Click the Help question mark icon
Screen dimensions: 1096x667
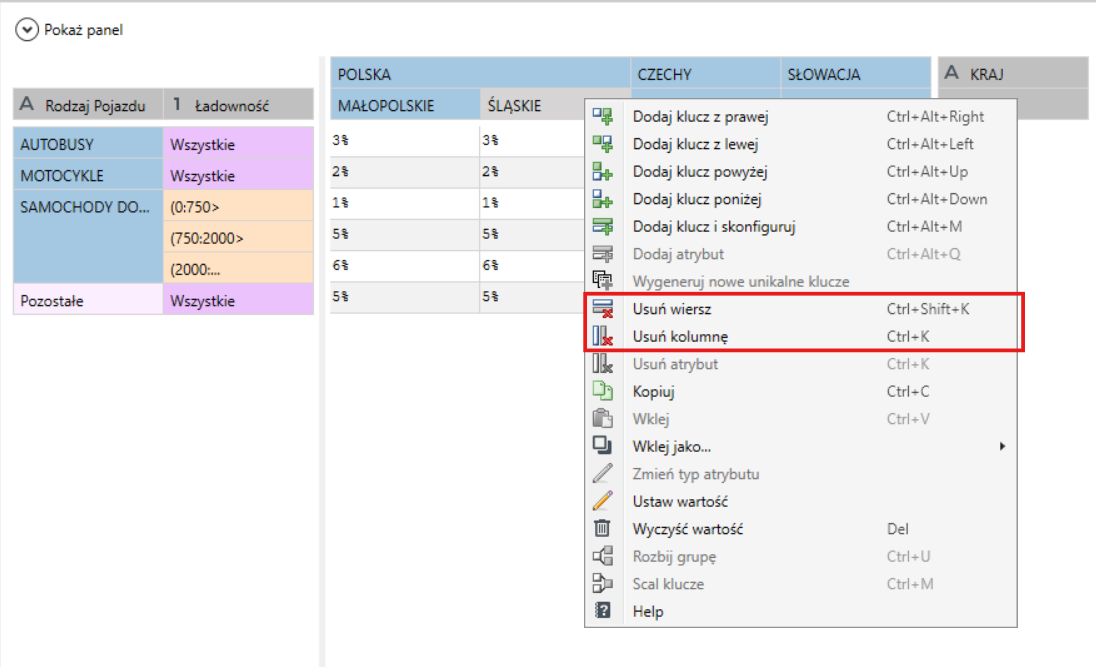[x=603, y=611]
